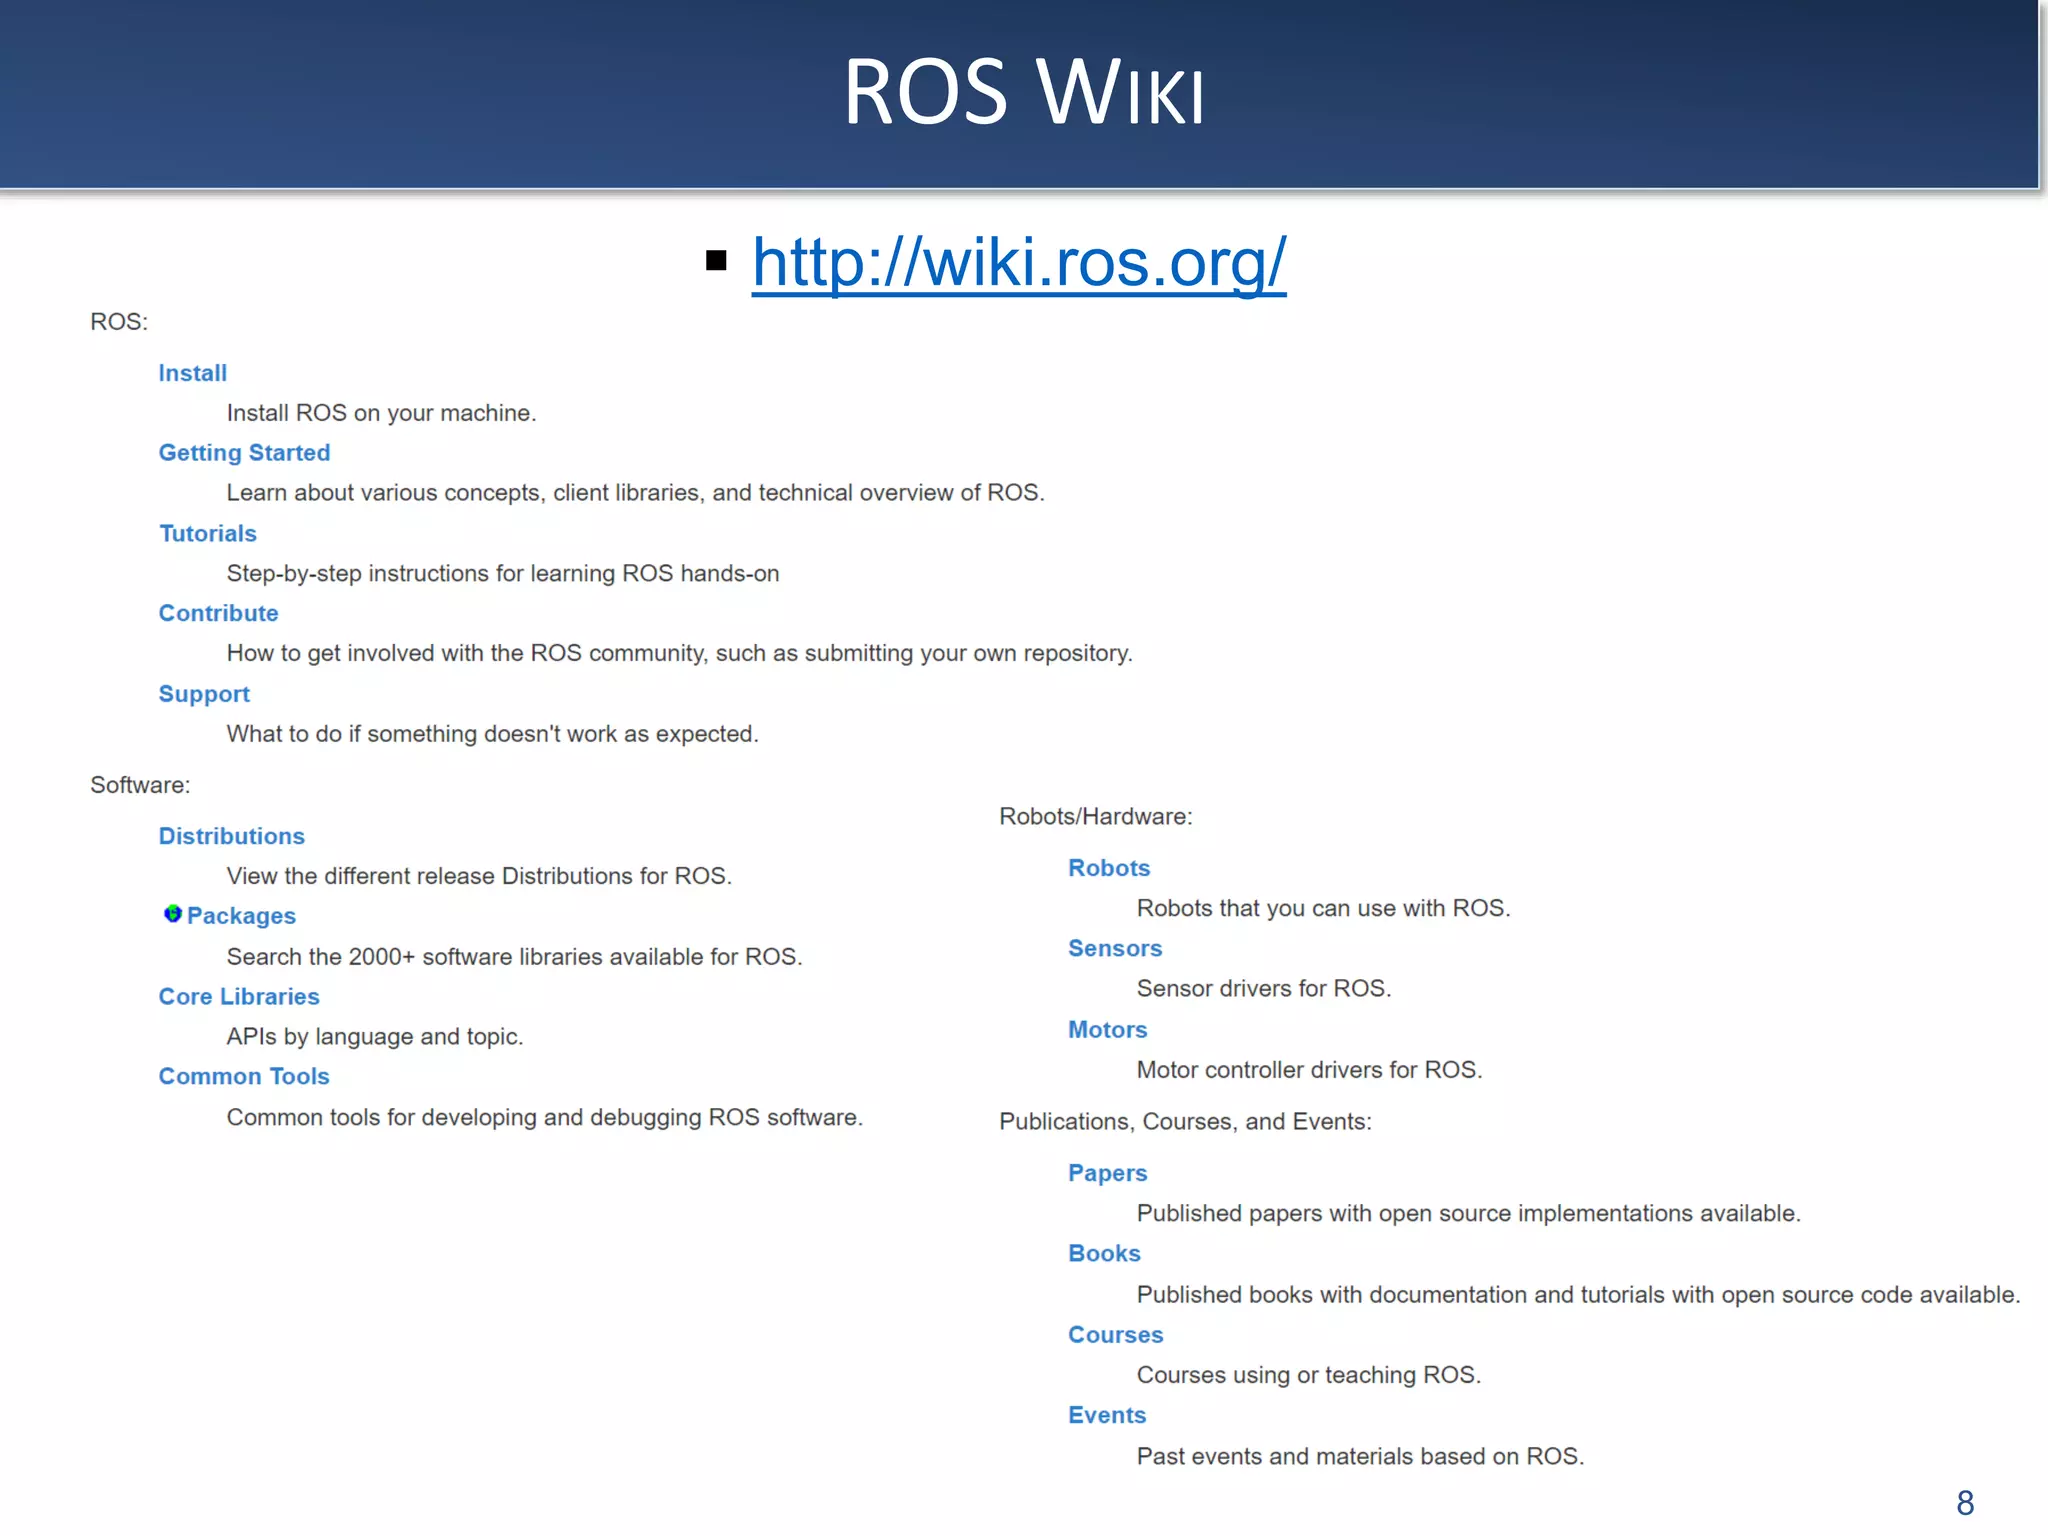2048x1536 pixels.
Task: Click the Packages link
Action: [241, 916]
